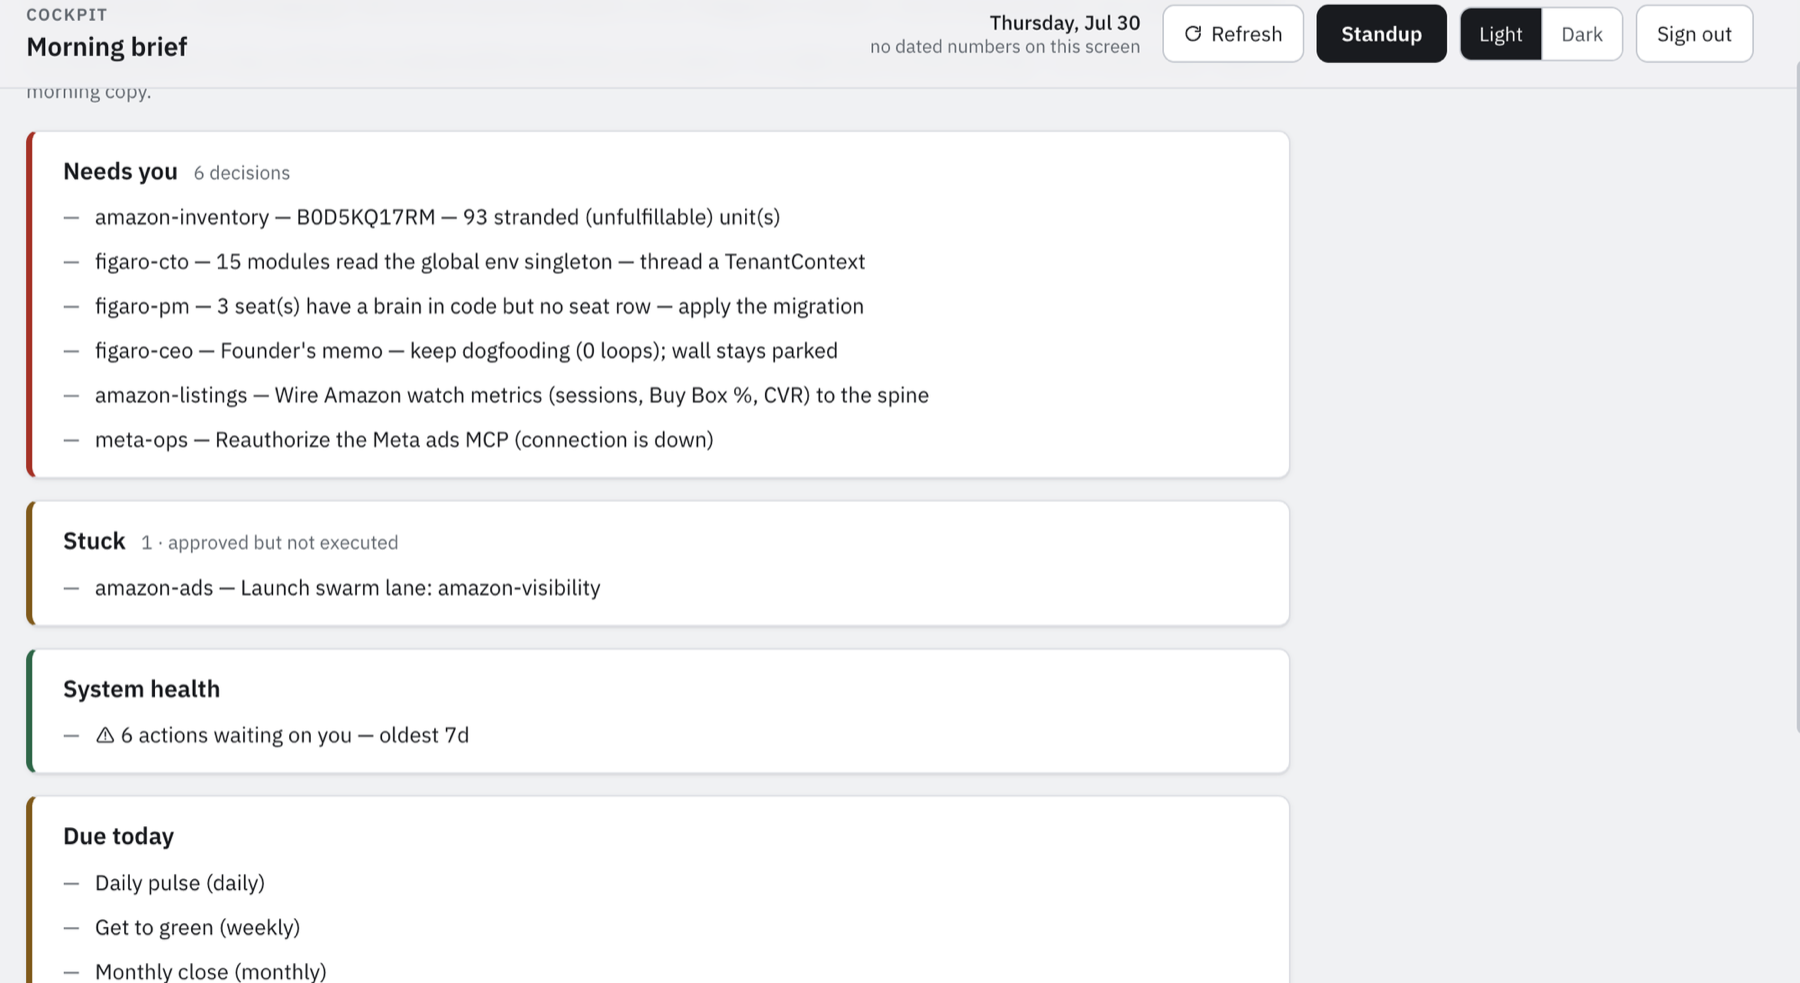
Task: Select Daily pulse (daily) due item
Action: click(x=180, y=883)
